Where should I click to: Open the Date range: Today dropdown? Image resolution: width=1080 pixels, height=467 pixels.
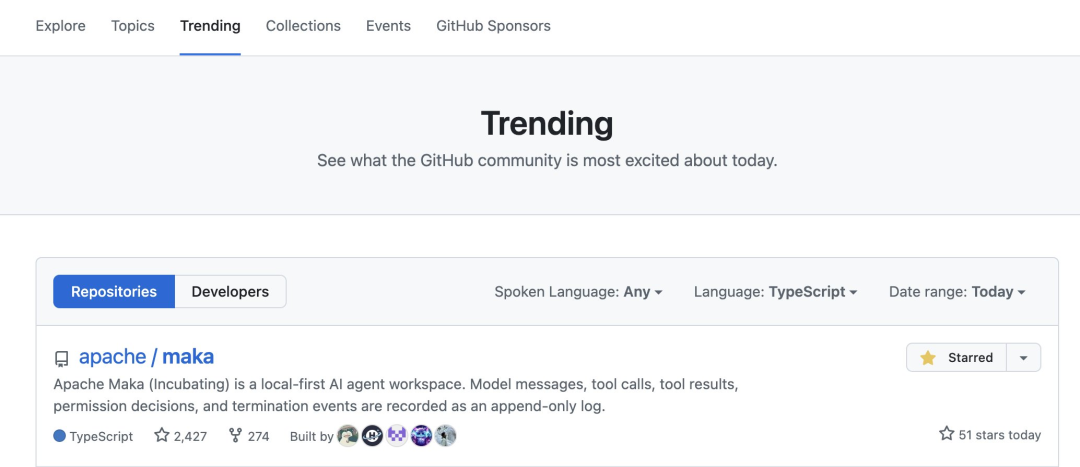(957, 291)
